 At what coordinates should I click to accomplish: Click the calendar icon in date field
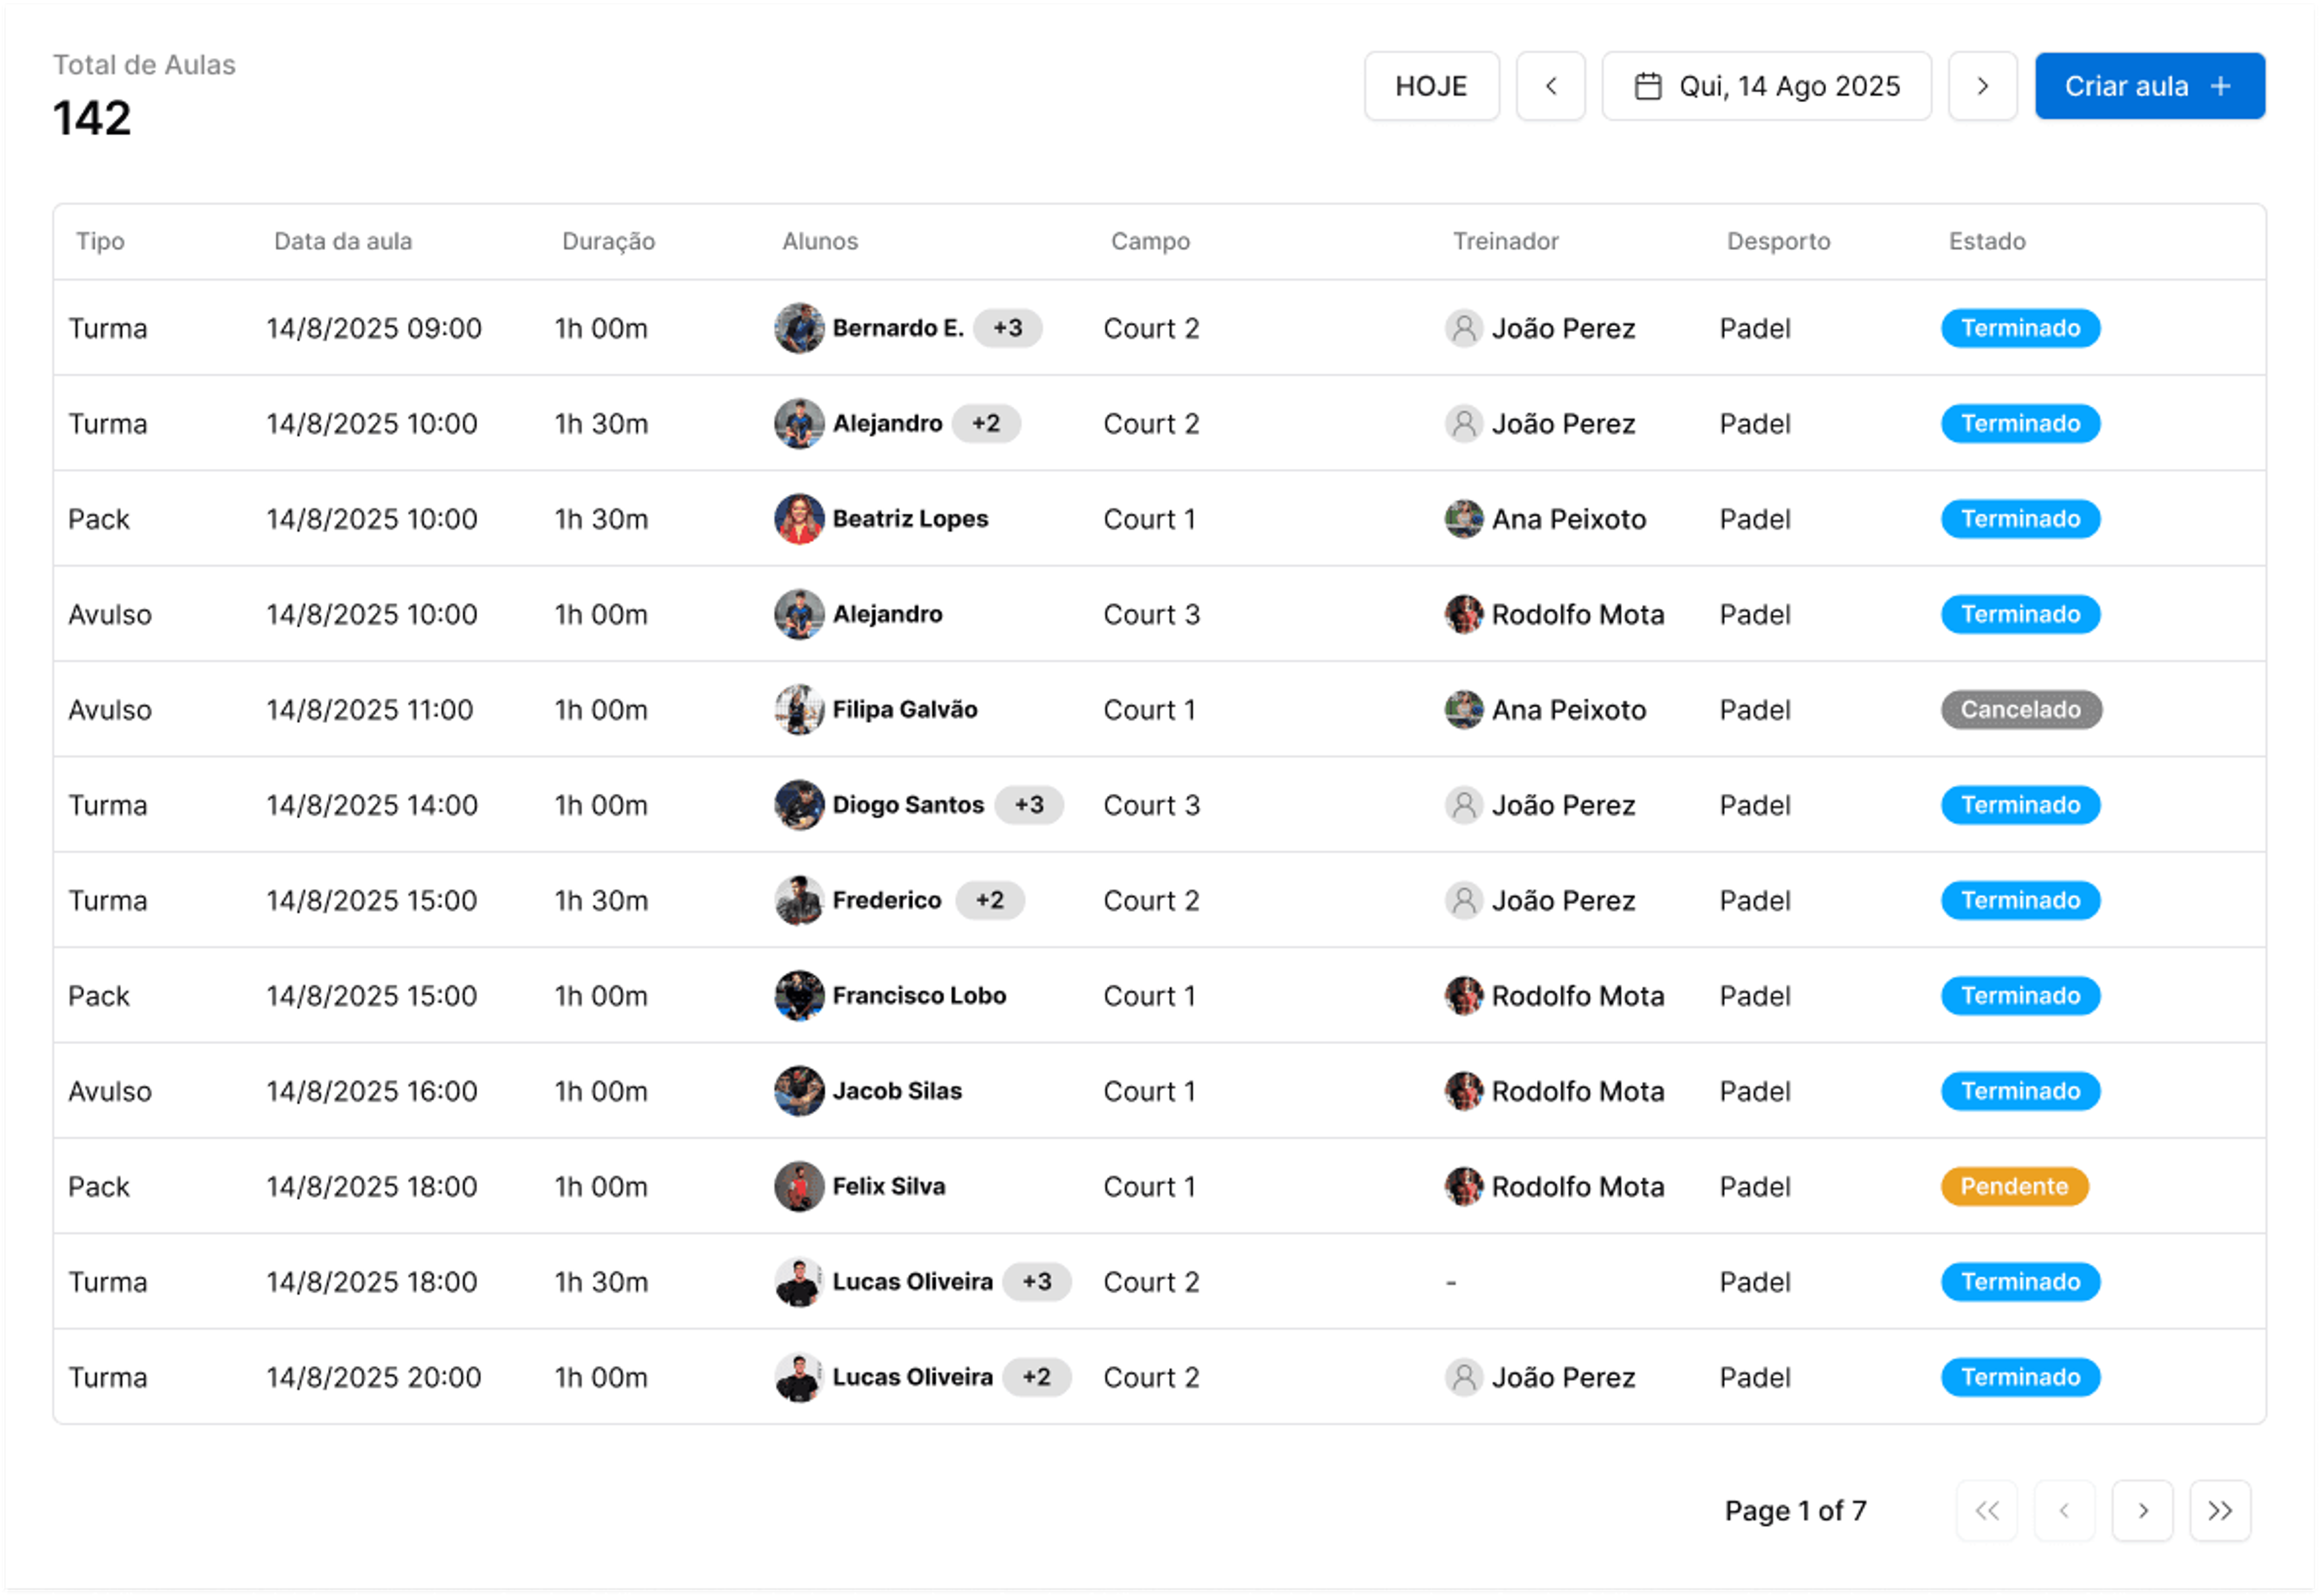tap(1647, 86)
